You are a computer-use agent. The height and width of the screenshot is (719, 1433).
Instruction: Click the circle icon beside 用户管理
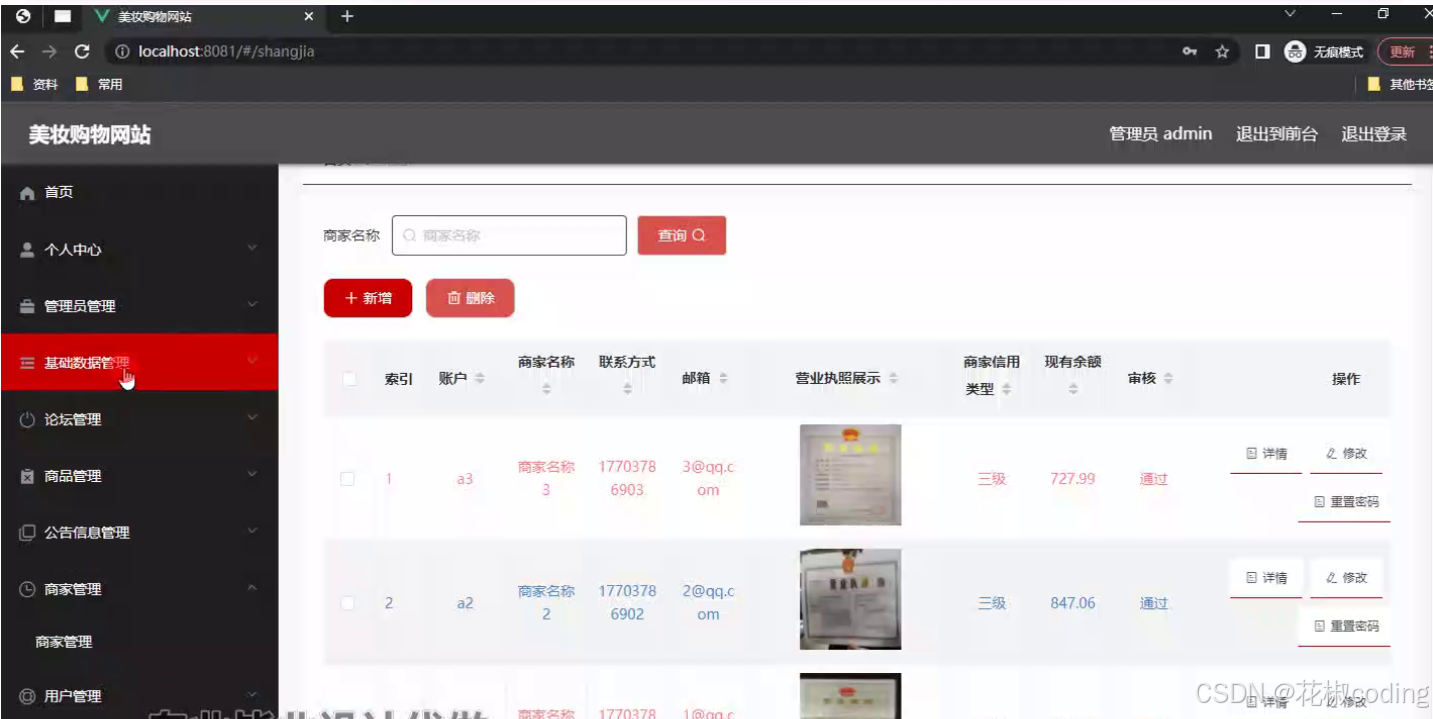click(x=28, y=696)
